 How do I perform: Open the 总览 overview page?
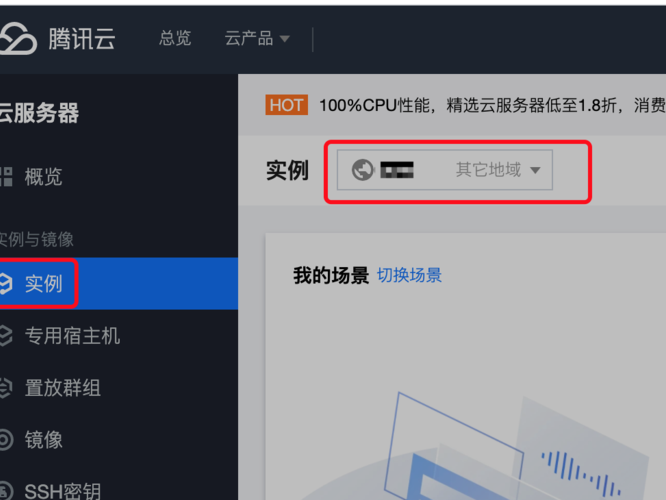(x=175, y=39)
